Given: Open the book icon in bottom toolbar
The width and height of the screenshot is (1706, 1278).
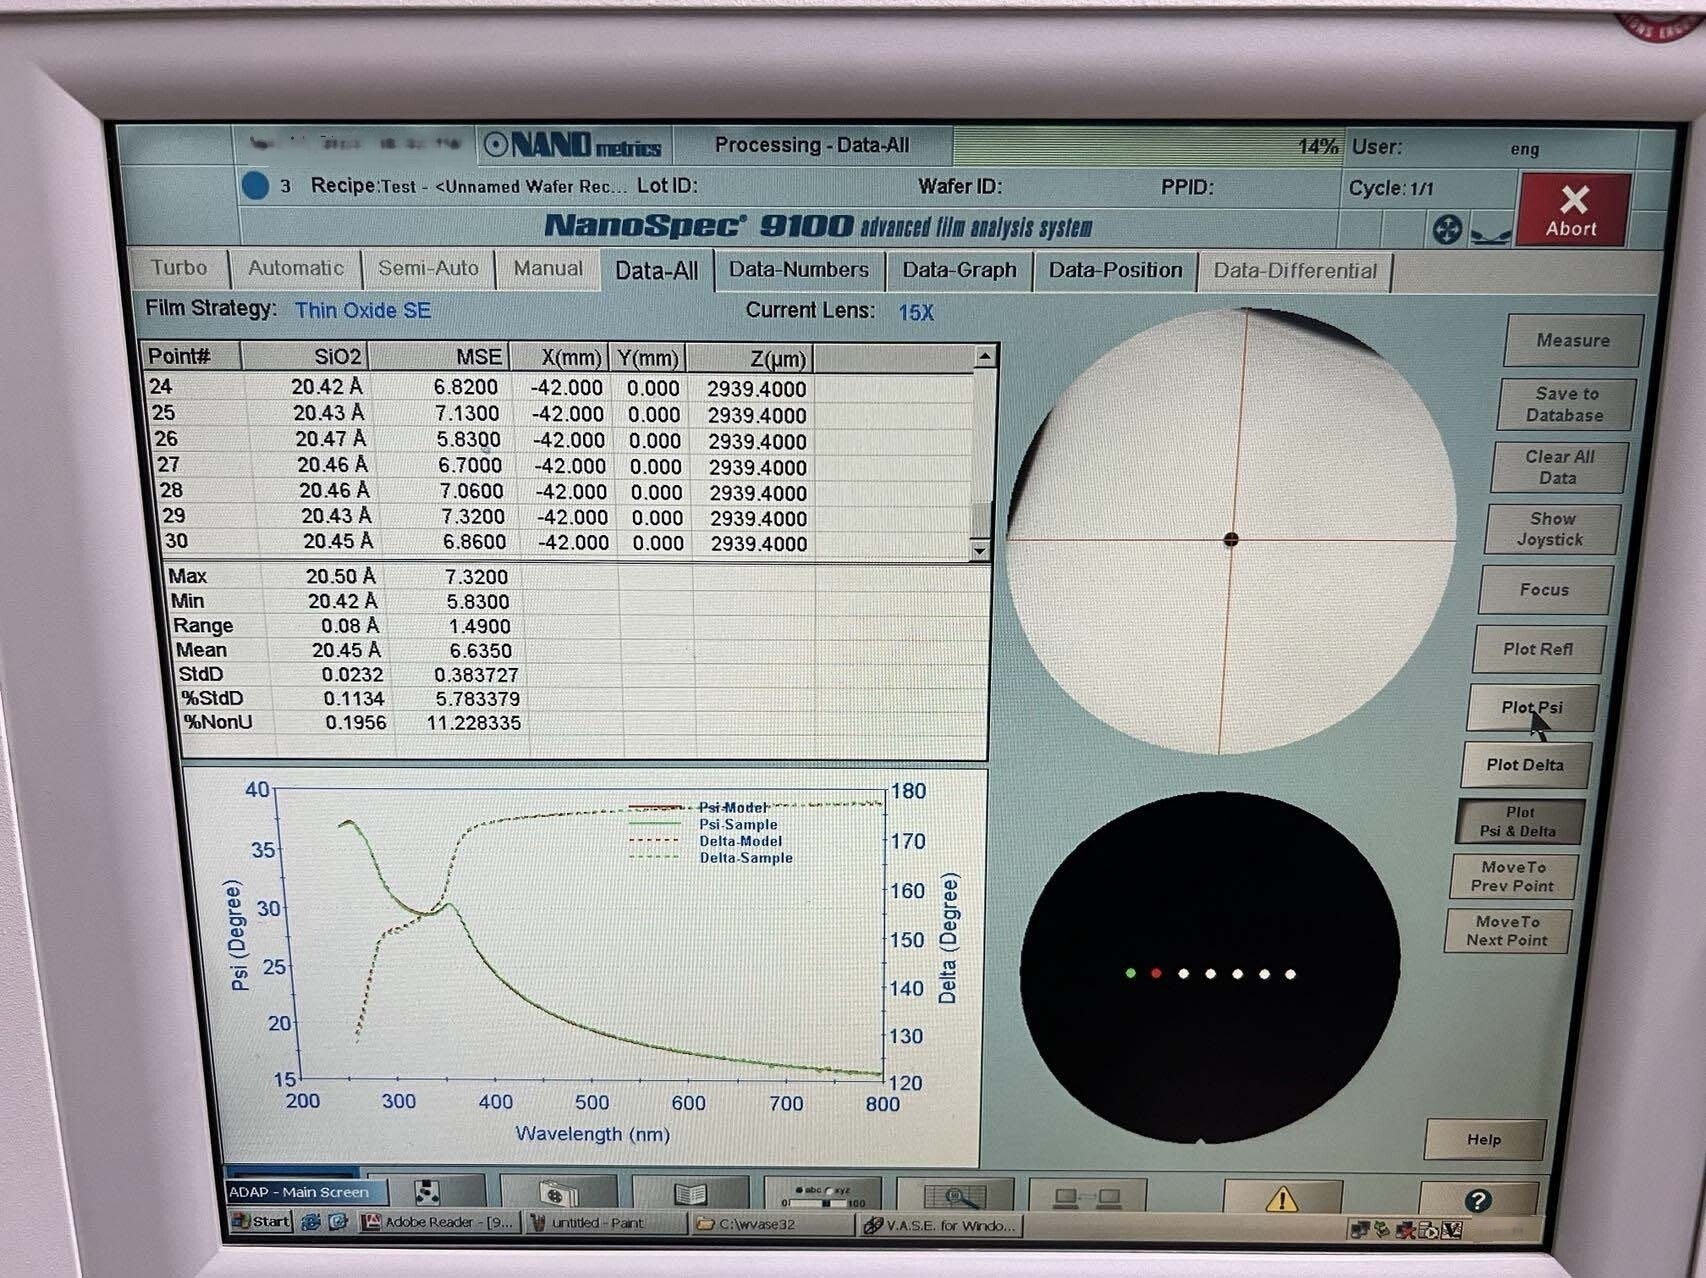Looking at the screenshot, I should click(690, 1194).
